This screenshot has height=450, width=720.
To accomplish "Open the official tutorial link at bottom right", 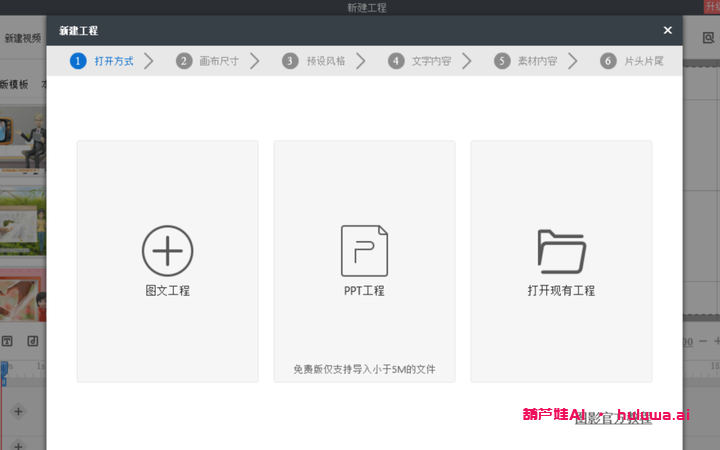I will click(x=613, y=418).
